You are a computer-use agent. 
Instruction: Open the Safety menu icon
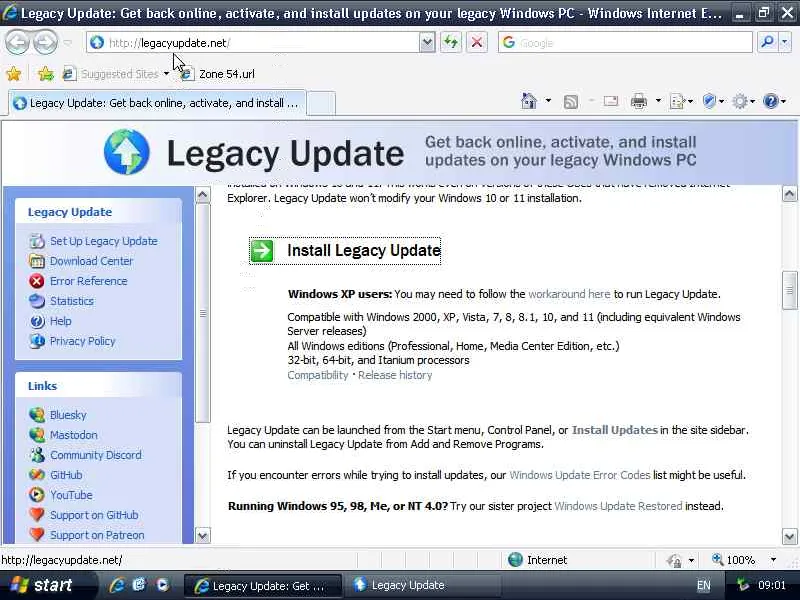click(x=709, y=101)
